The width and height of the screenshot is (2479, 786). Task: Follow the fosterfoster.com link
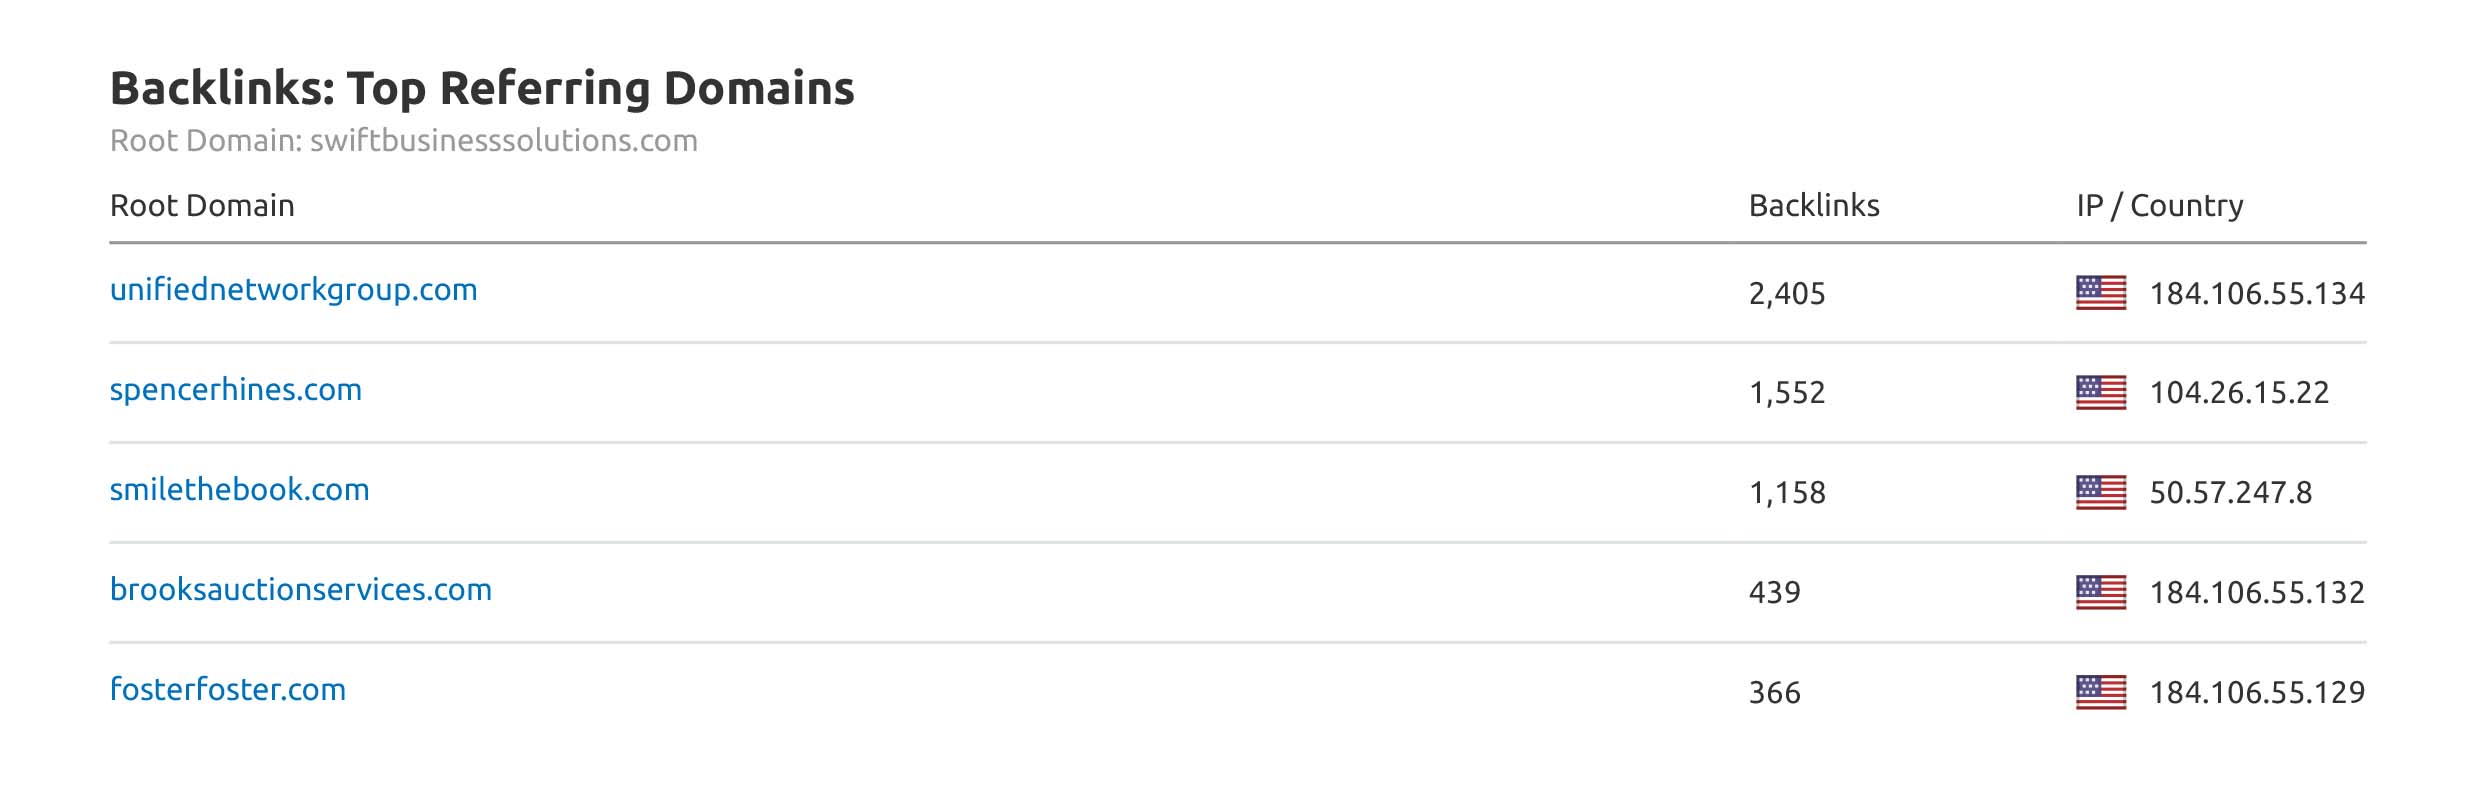[227, 690]
